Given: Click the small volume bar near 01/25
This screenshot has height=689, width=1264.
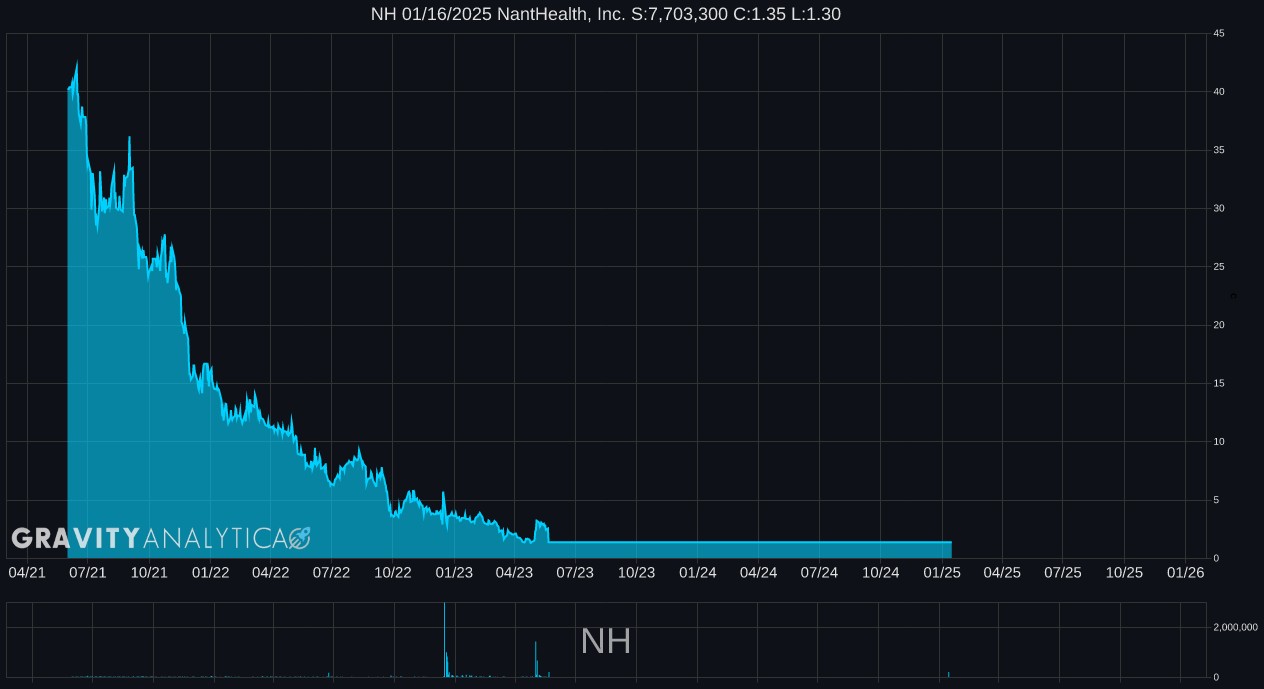Looking at the screenshot, I should pyautogui.click(x=948, y=674).
